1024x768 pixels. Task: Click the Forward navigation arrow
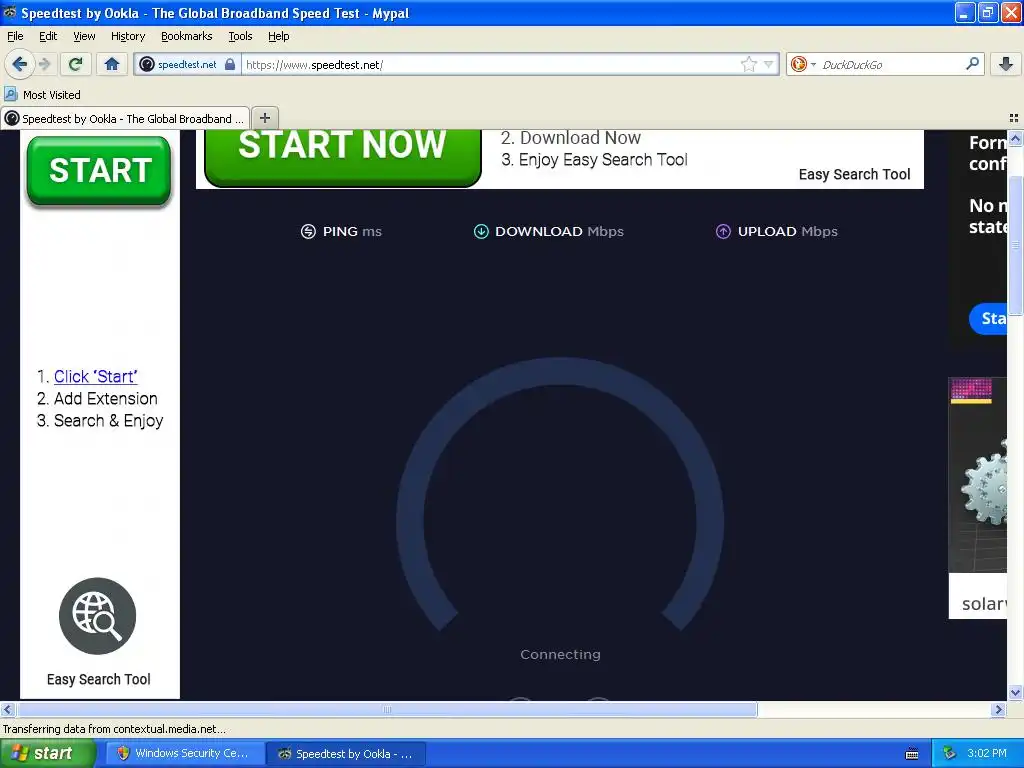click(x=44, y=64)
